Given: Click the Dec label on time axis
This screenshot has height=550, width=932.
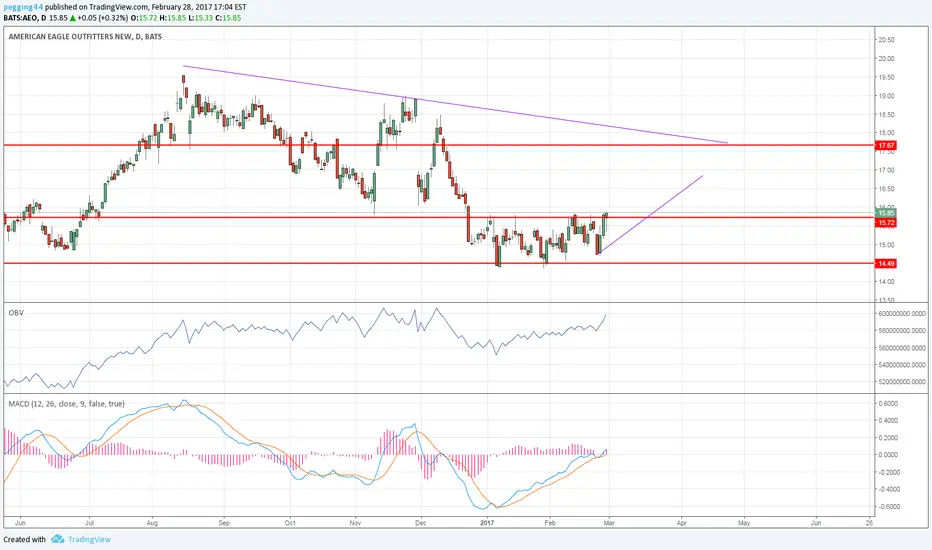Looking at the screenshot, I should click(421, 523).
